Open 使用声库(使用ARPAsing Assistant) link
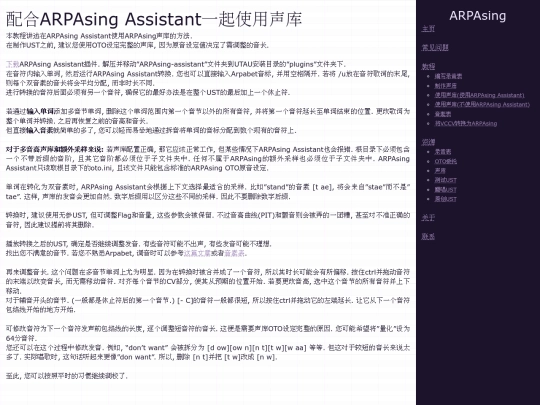540x405 pixels. [479, 95]
